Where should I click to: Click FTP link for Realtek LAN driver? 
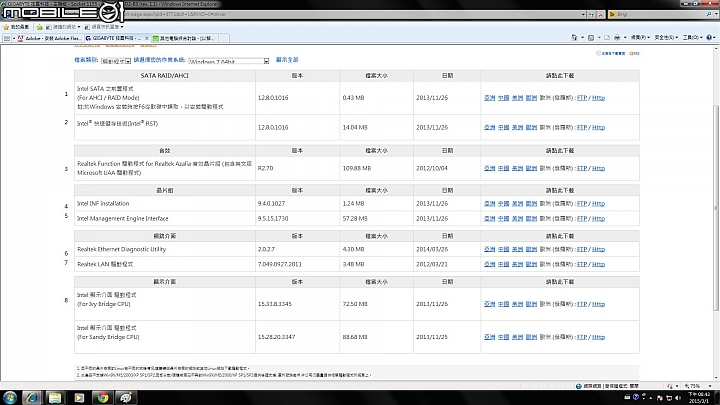coord(582,264)
